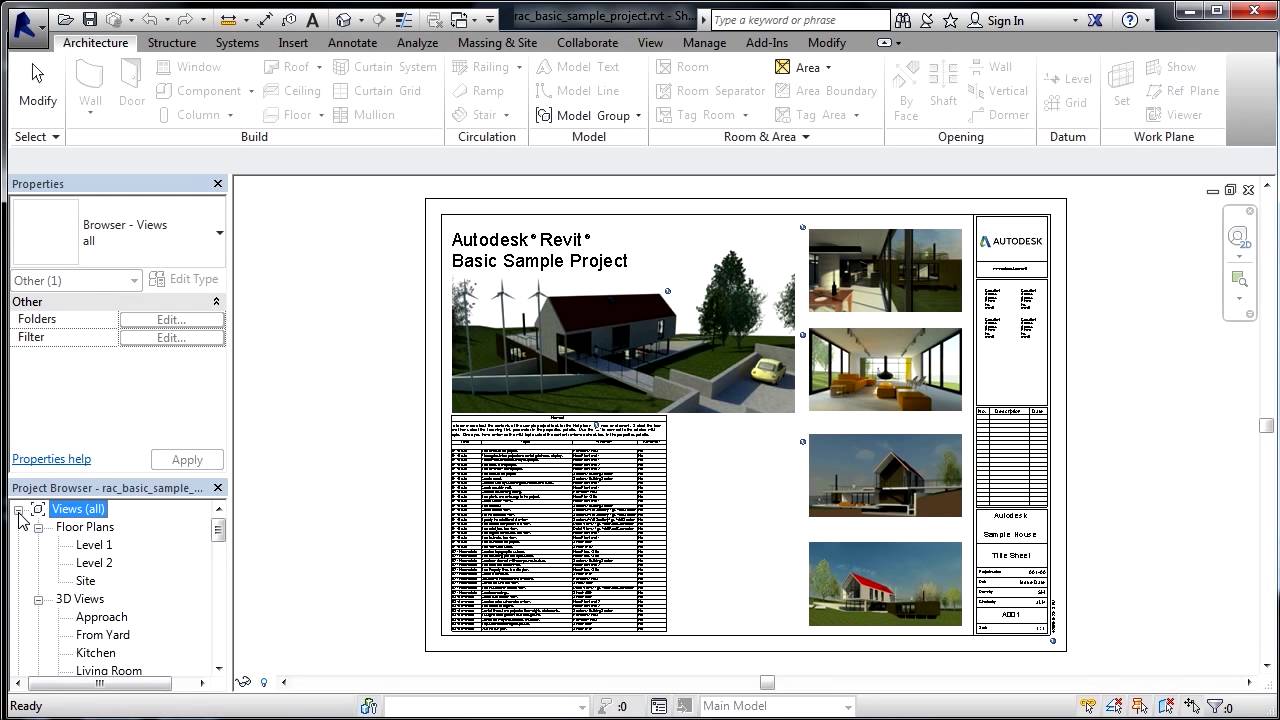Expand the Room & Area panel dropdown
This screenshot has height=720, width=1280.
pyautogui.click(x=767, y=137)
